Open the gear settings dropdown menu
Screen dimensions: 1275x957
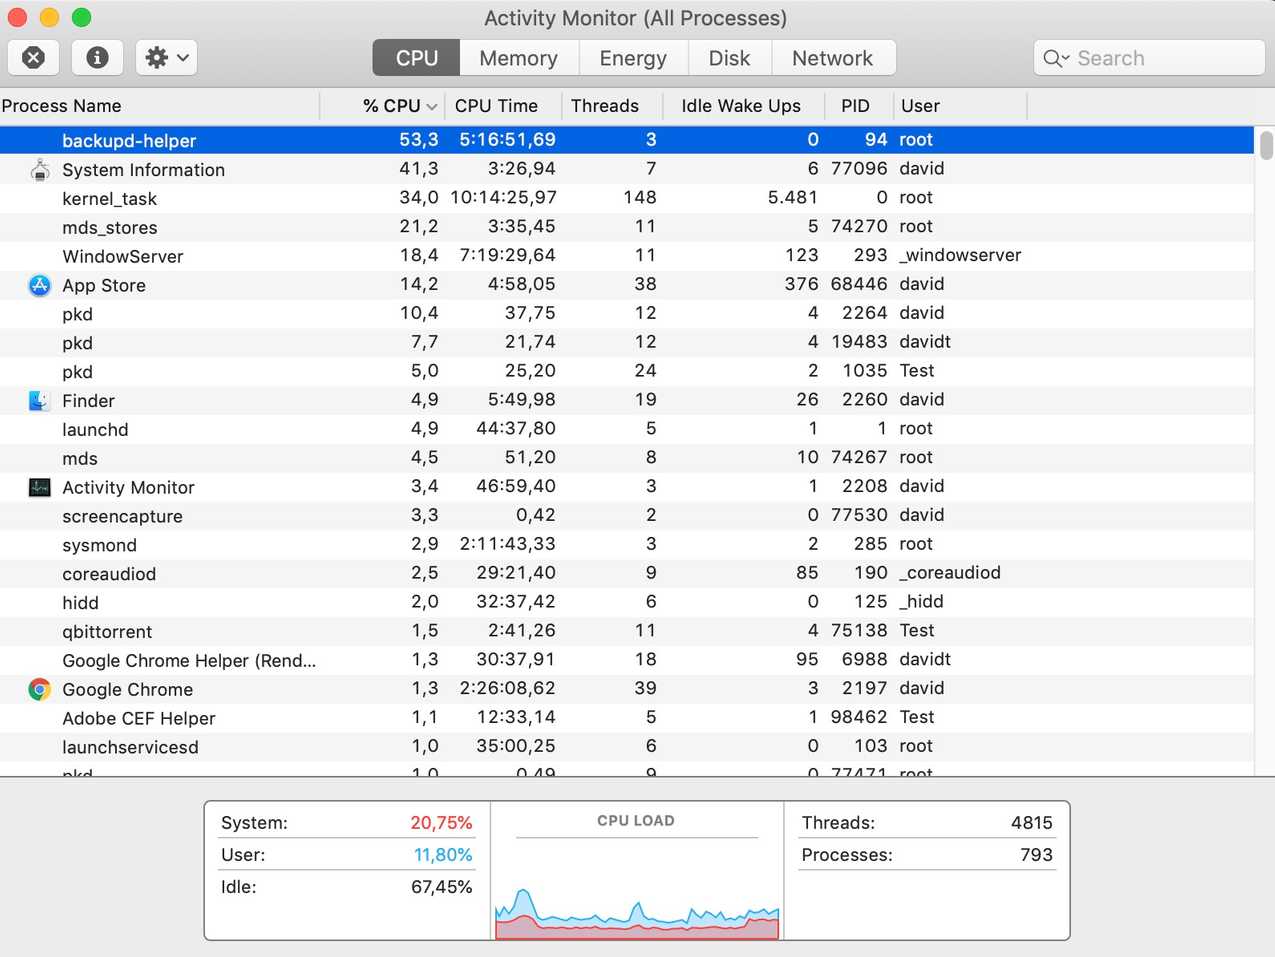(165, 57)
